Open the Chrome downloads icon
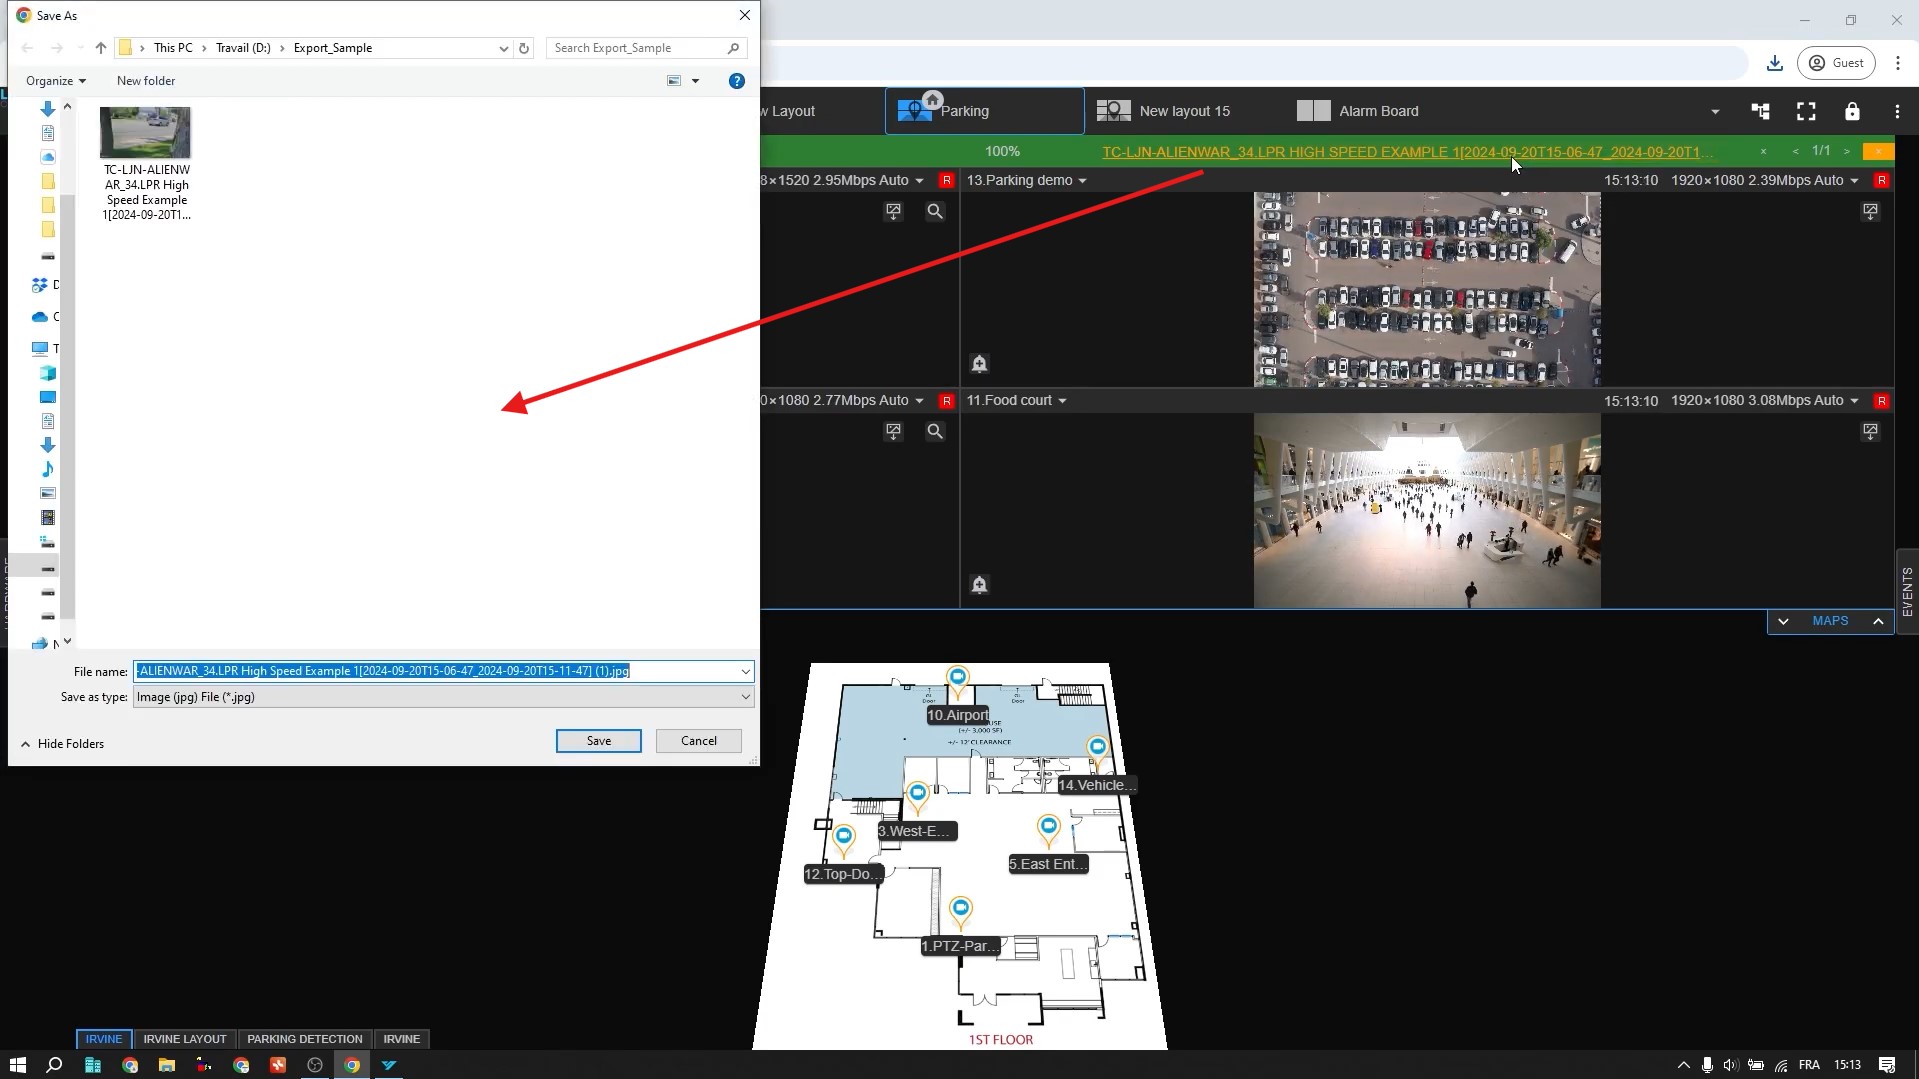This screenshot has height=1079, width=1919. click(x=1774, y=63)
